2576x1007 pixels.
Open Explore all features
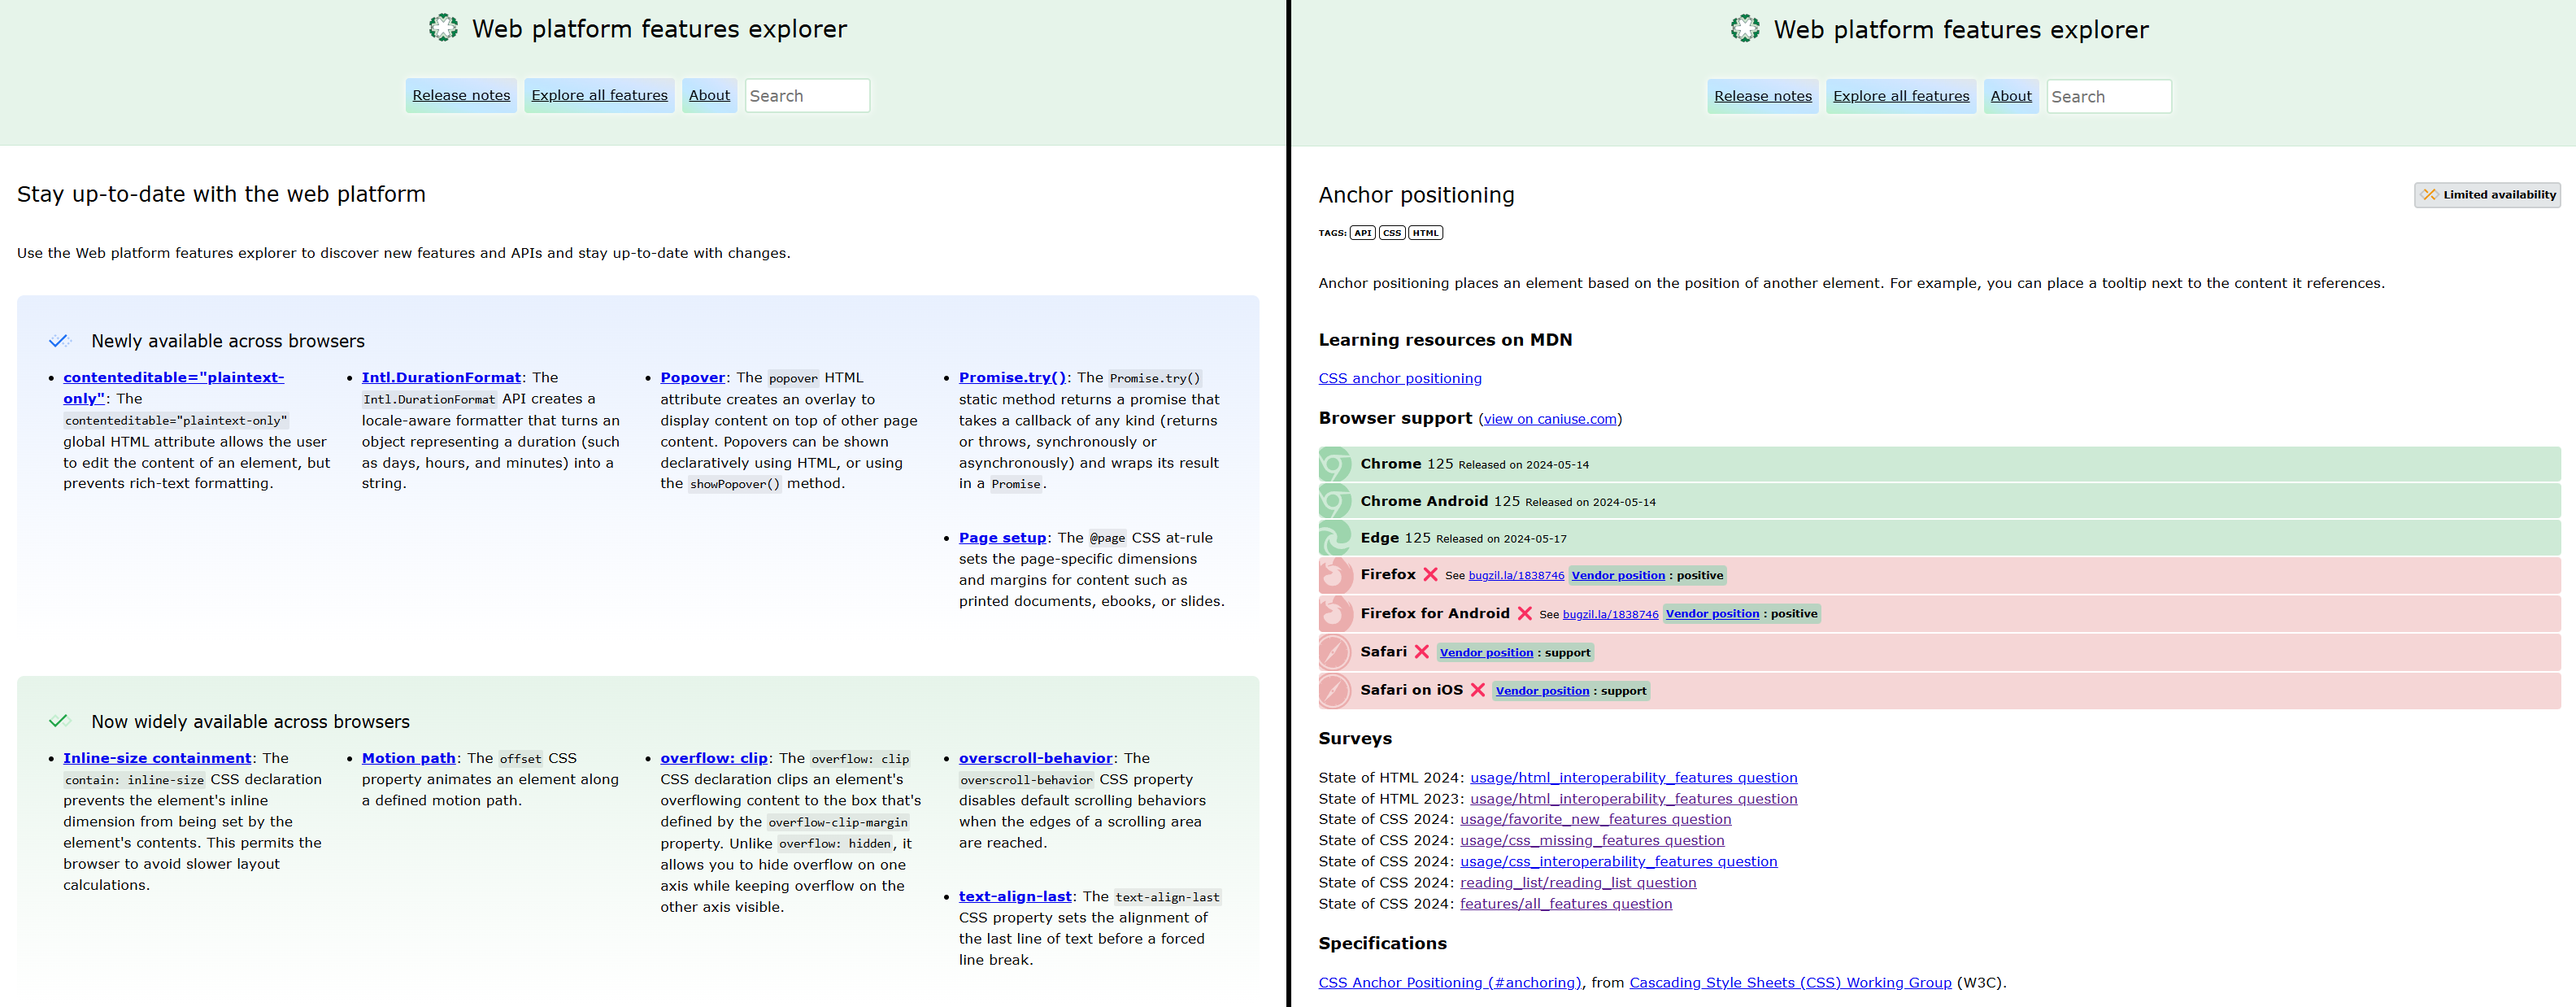(x=599, y=95)
